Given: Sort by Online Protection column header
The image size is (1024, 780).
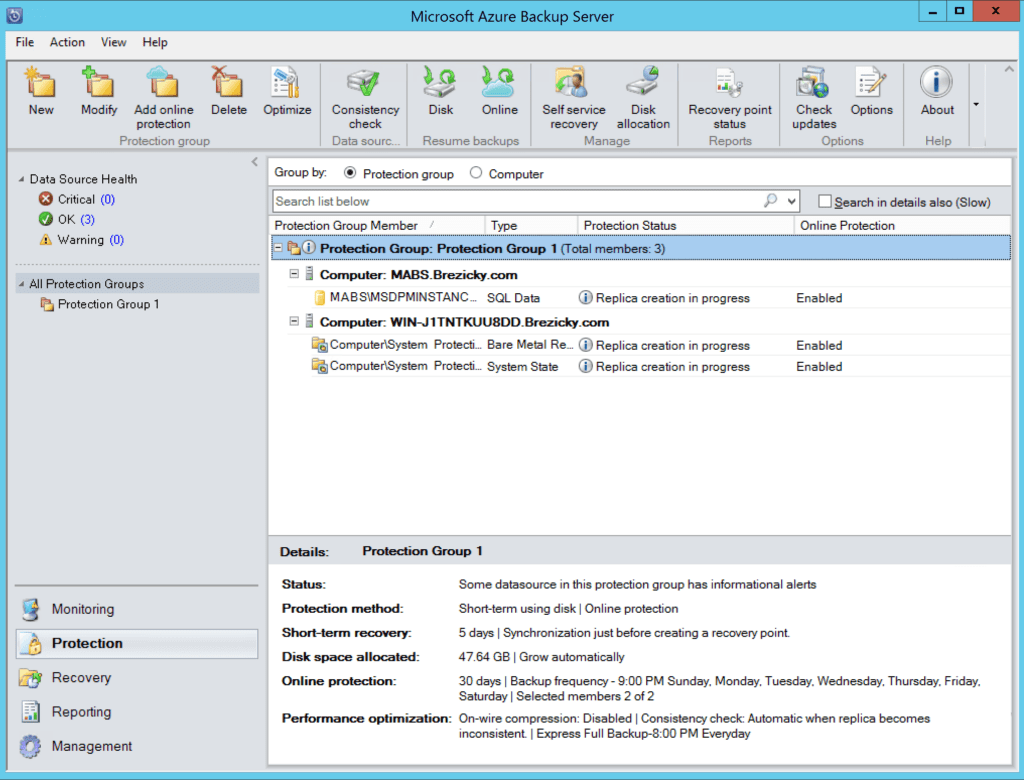Looking at the screenshot, I should pyautogui.click(x=902, y=225).
